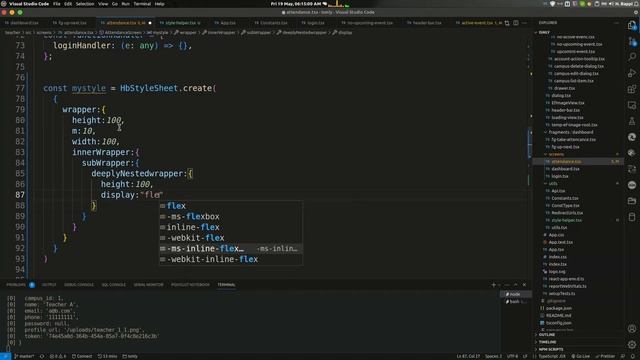
Task: Choose '-ms-flexbox' suggestion
Action: 231,216
